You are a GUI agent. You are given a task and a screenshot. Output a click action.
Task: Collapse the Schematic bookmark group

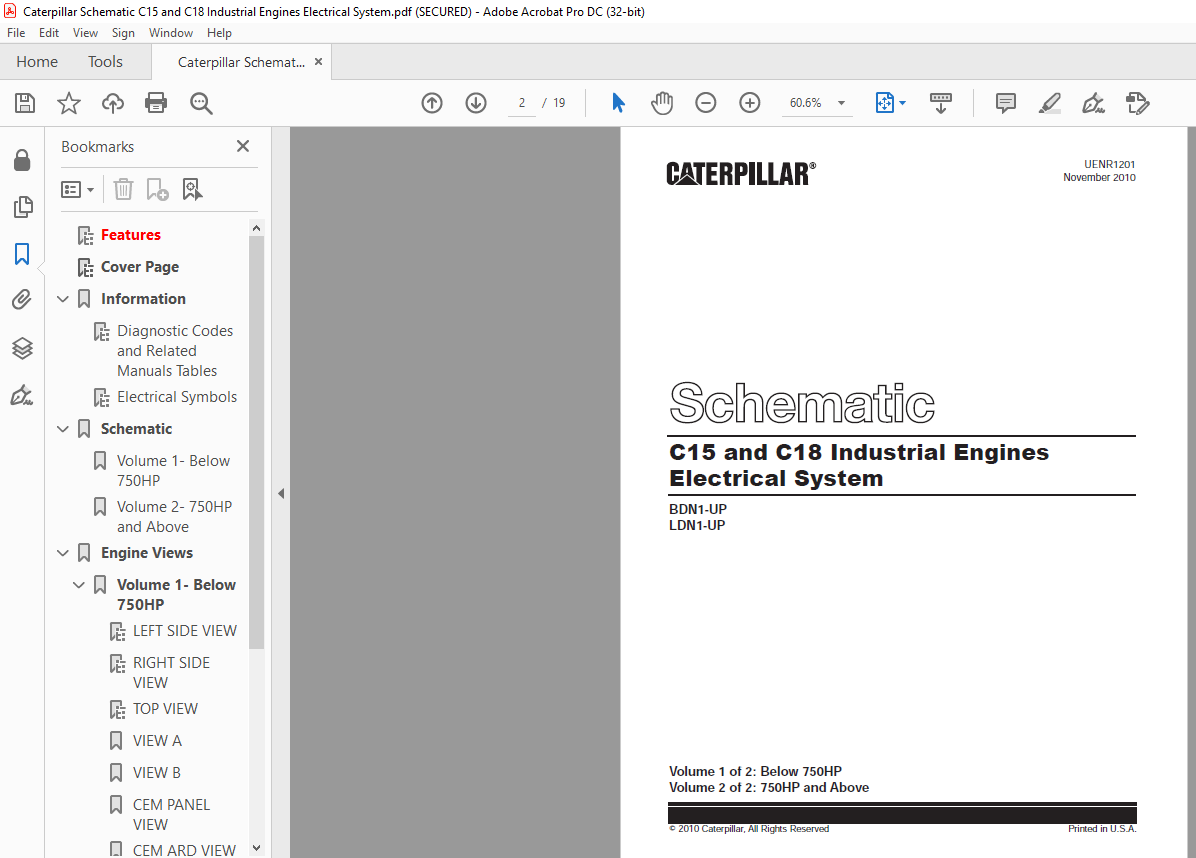63,429
